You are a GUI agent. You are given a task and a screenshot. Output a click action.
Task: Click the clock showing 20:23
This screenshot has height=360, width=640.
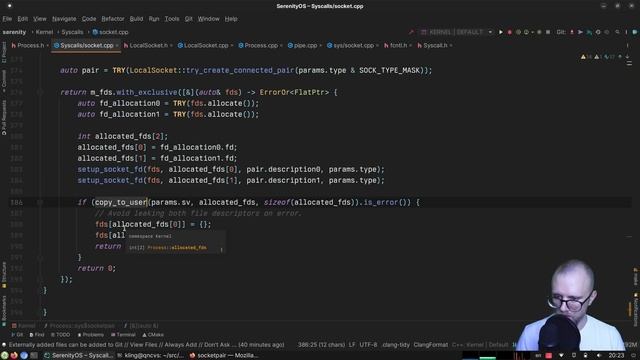click(x=616, y=356)
